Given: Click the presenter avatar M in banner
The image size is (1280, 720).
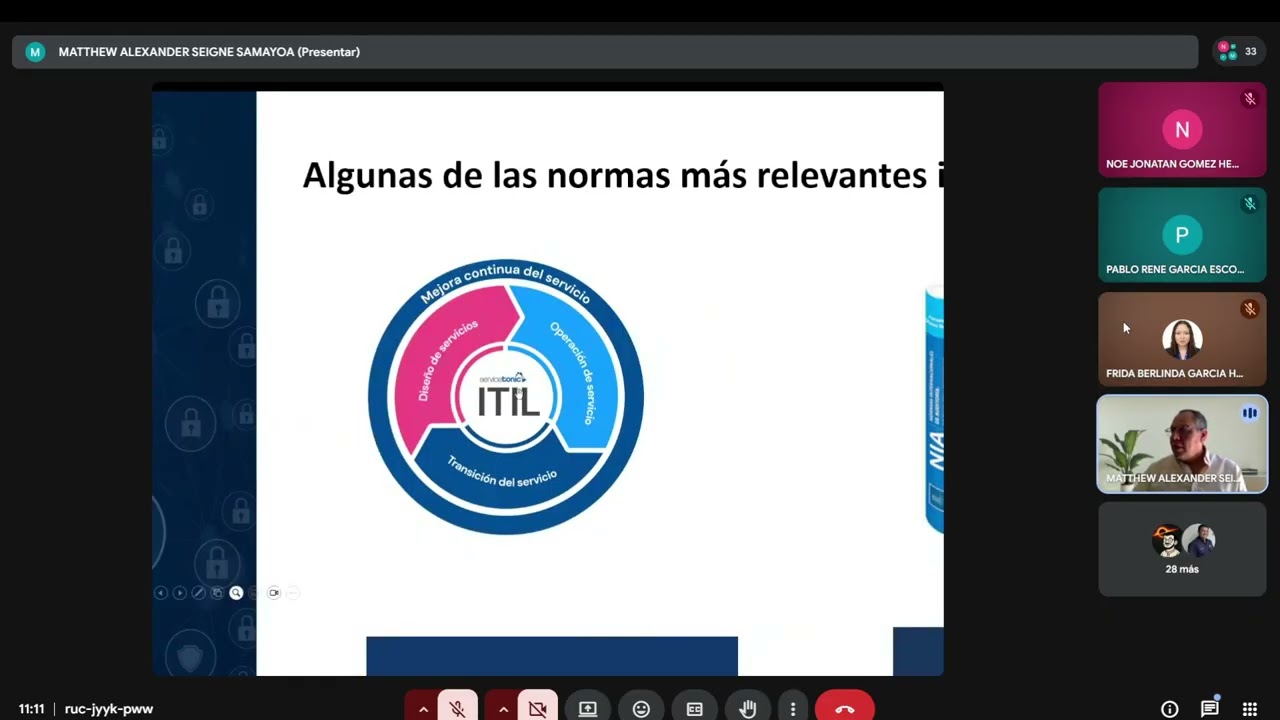Looking at the screenshot, I should pyautogui.click(x=35, y=52).
